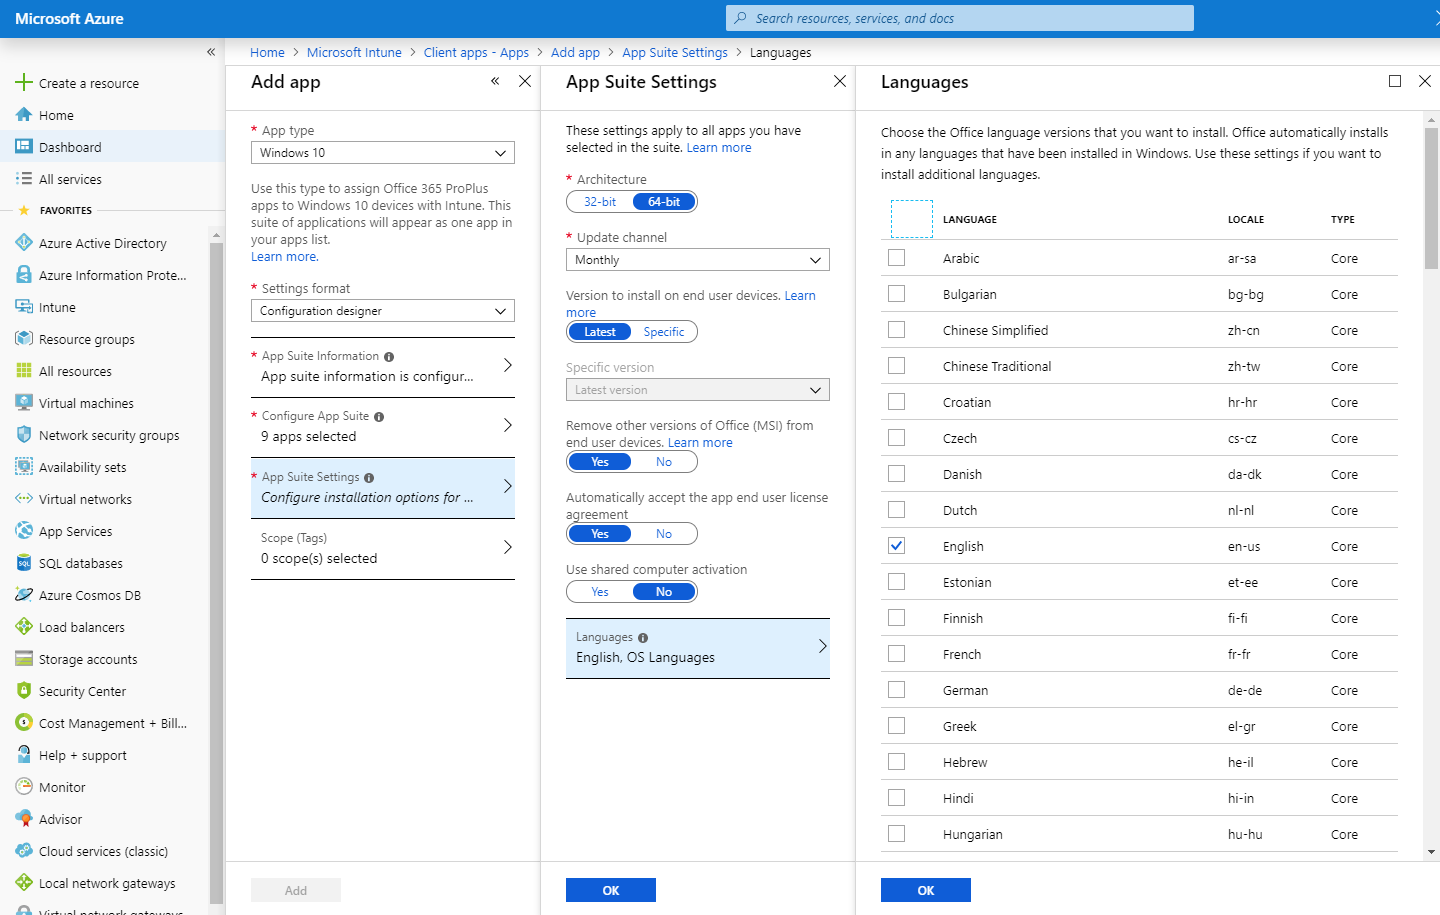
Task: Go to Microsoft Intune breadcrumb
Action: tap(354, 52)
